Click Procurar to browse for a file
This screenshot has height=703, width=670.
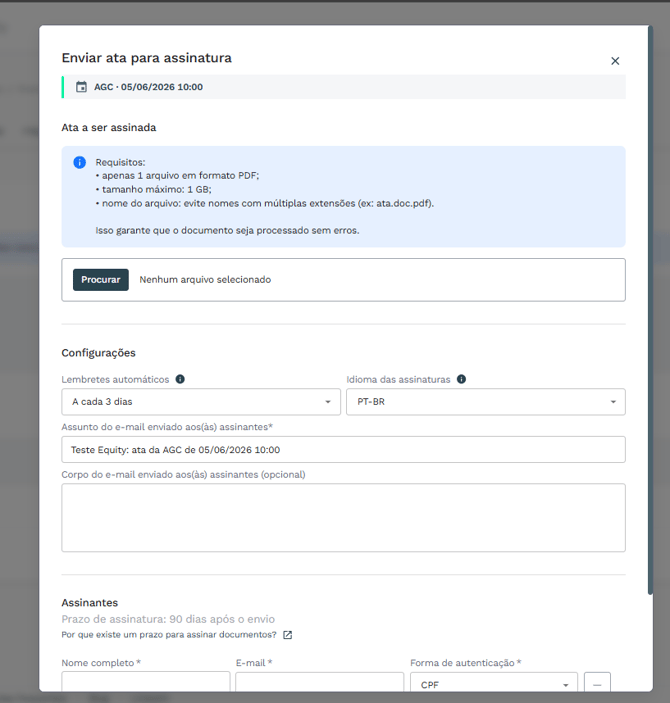(101, 280)
